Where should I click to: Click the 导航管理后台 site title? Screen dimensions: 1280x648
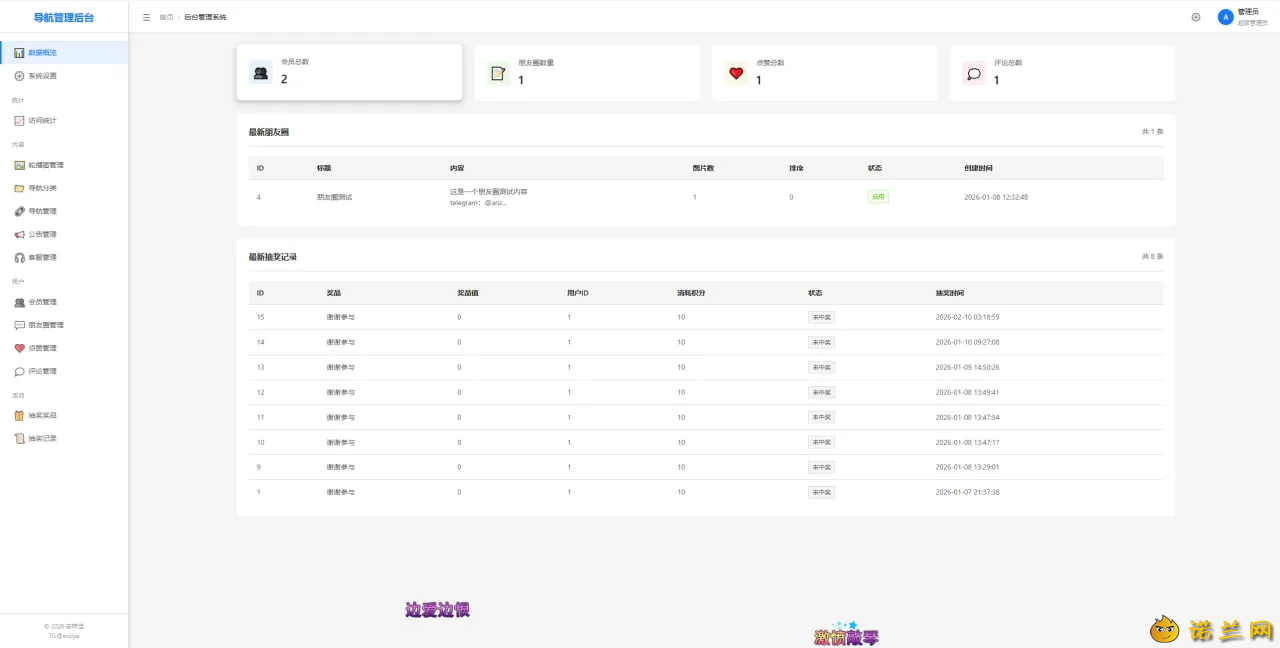64,17
